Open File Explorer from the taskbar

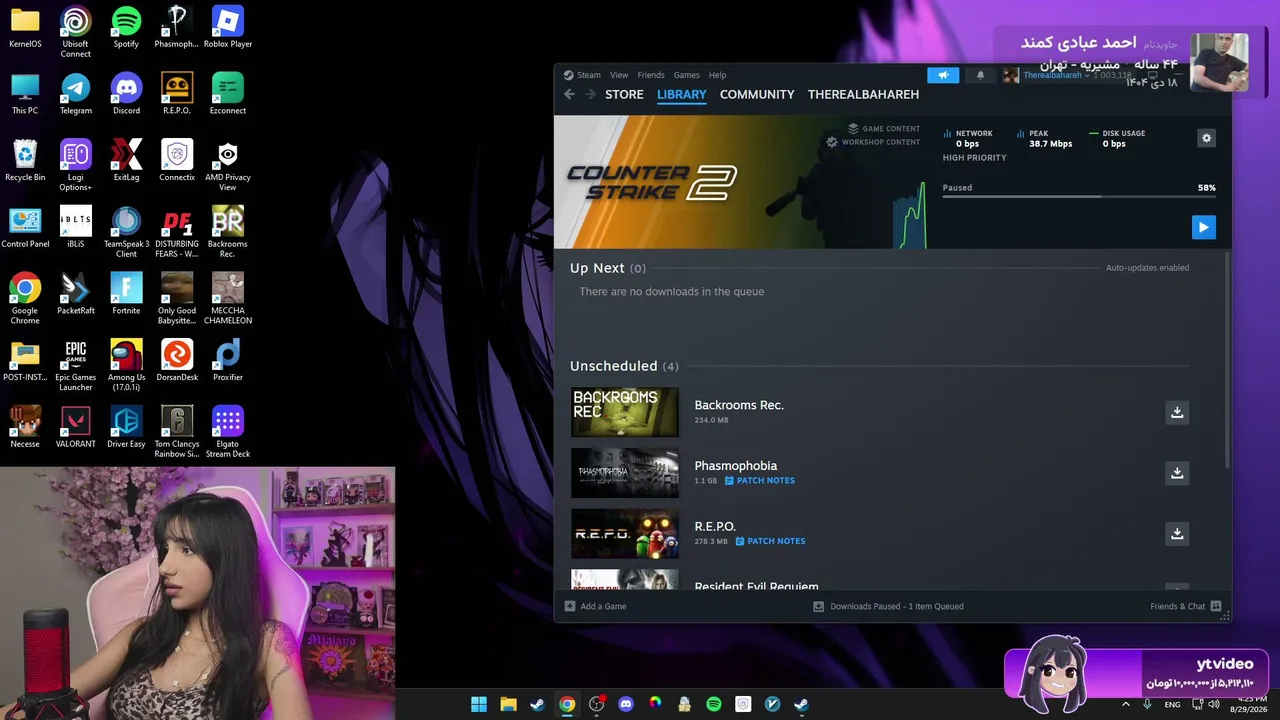pyautogui.click(x=508, y=704)
